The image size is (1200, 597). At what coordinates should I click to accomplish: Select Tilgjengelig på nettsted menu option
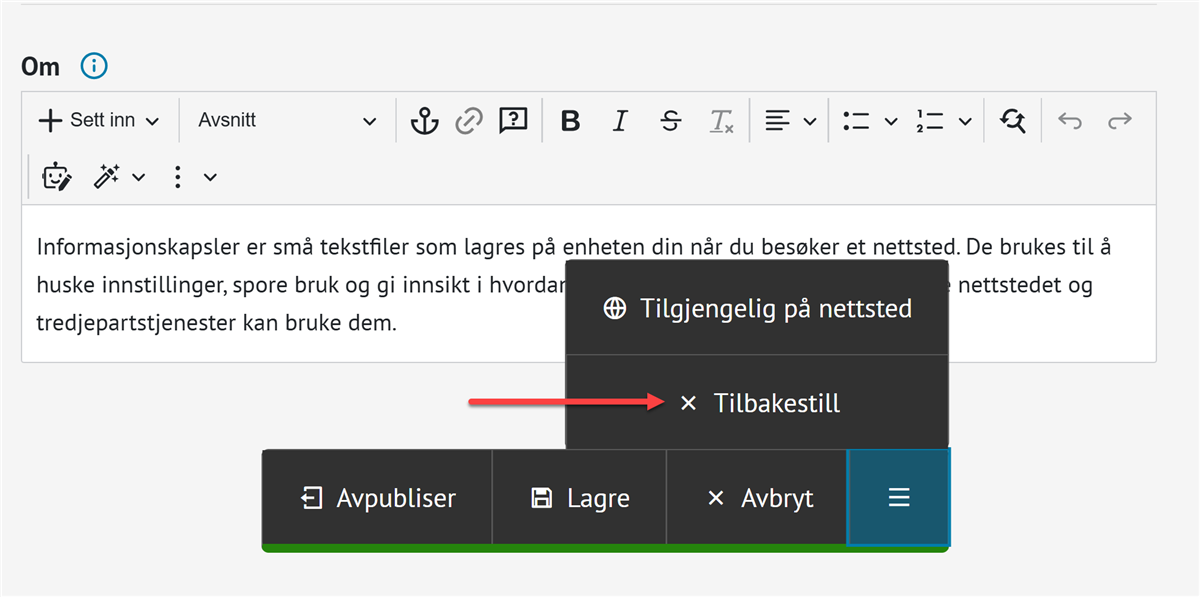757,308
